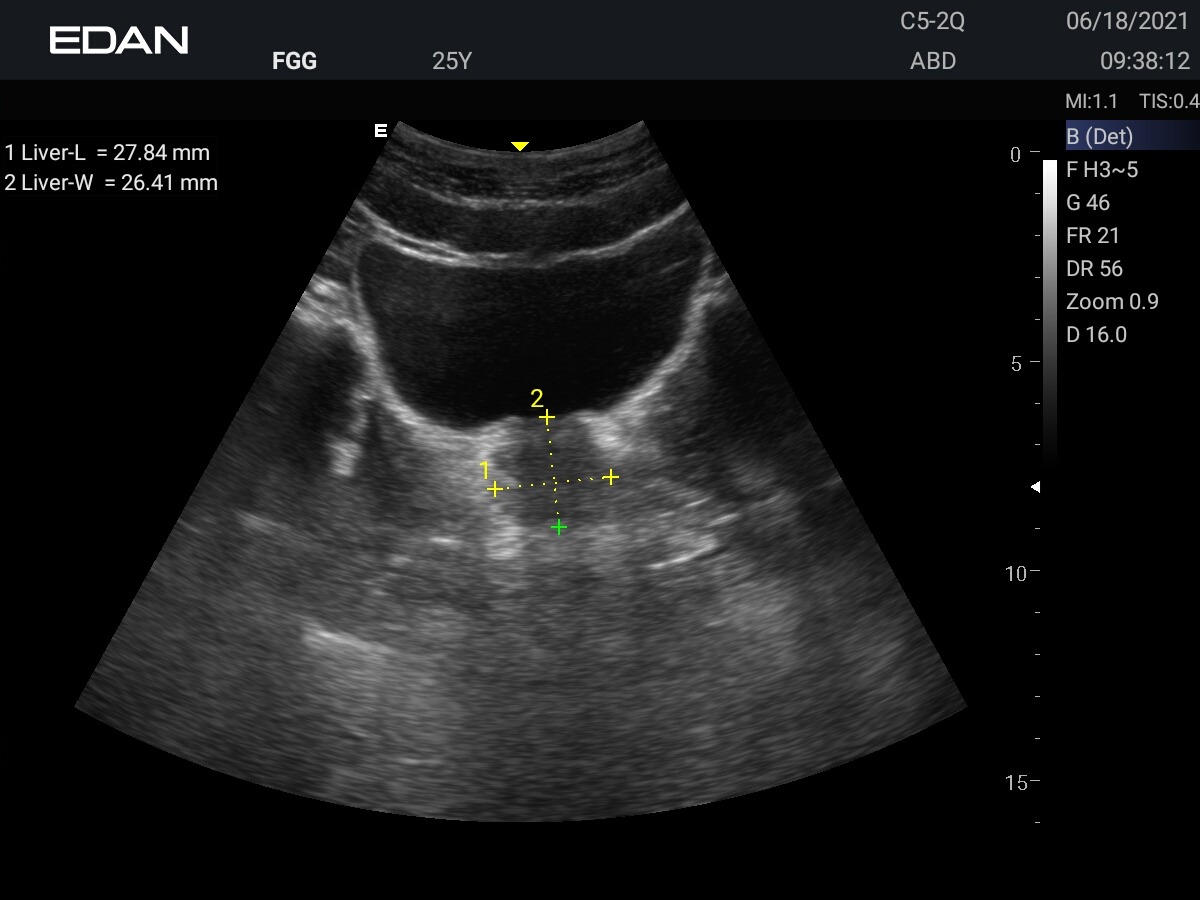The image size is (1200, 900).
Task: Click the F H3~5 frequency parameter
Action: pyautogui.click(x=1102, y=170)
